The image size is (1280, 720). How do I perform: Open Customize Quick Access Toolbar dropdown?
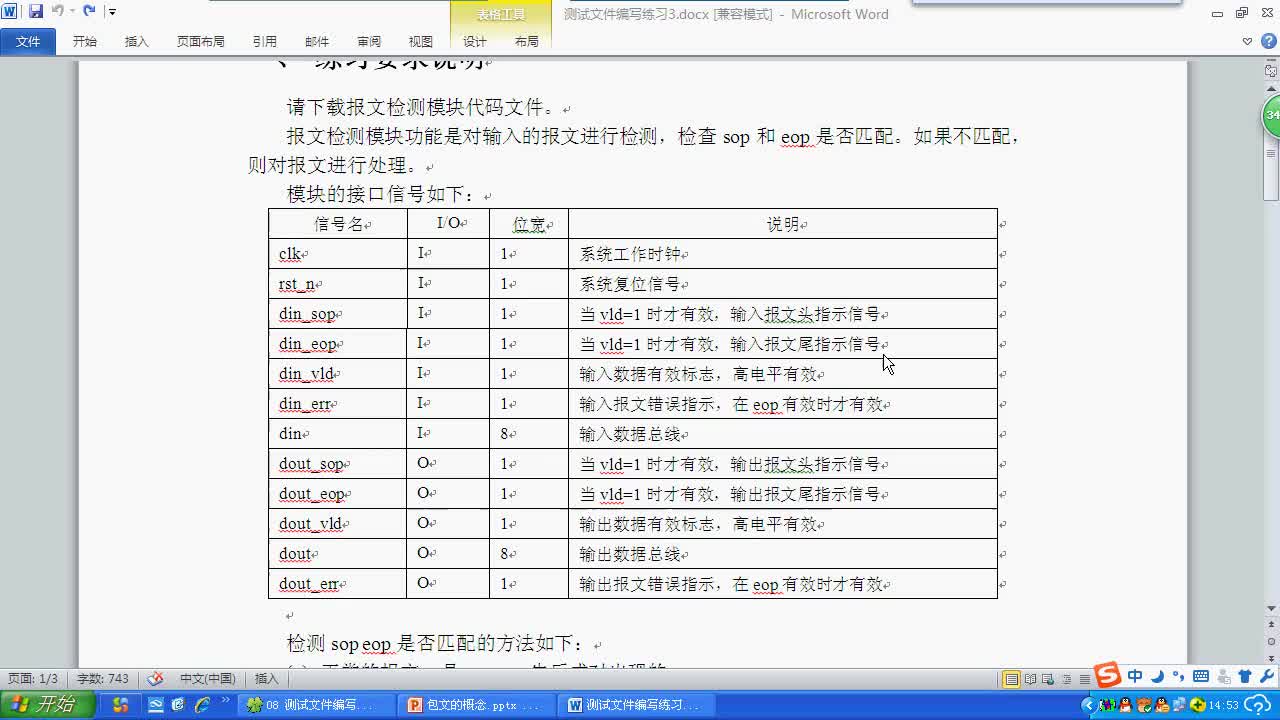pos(112,12)
